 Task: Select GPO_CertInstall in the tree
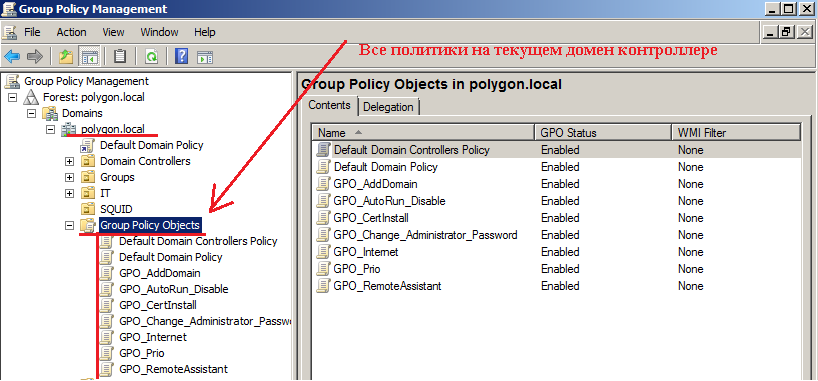pyautogui.click(x=158, y=305)
